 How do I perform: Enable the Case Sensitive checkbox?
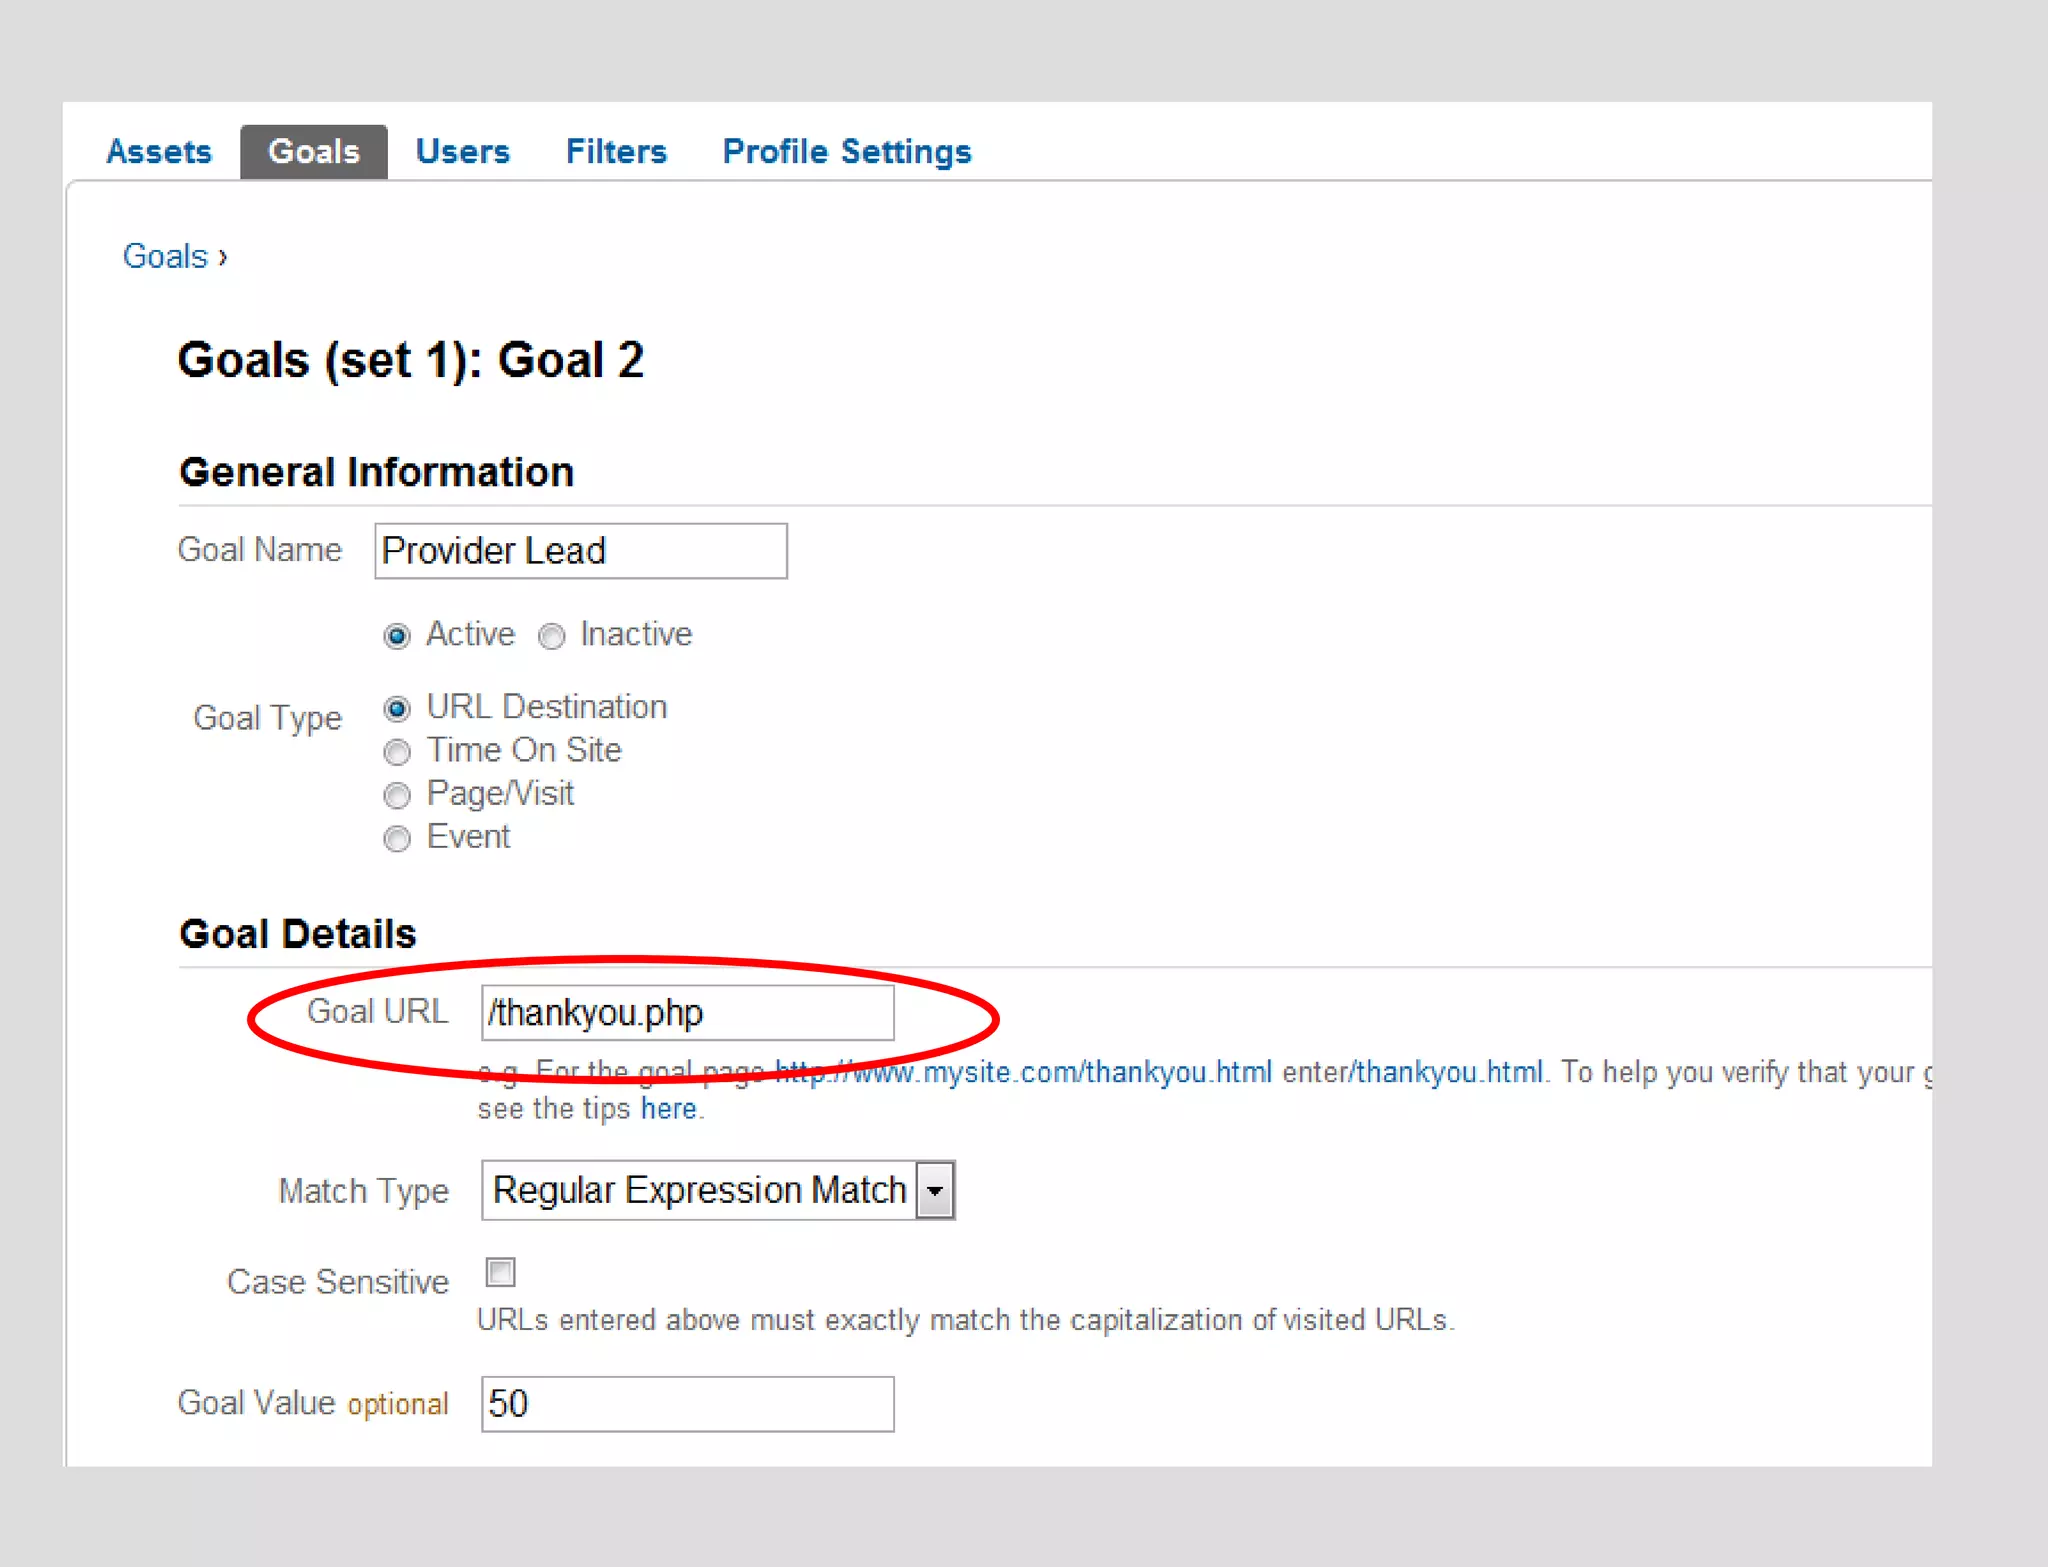point(501,1273)
